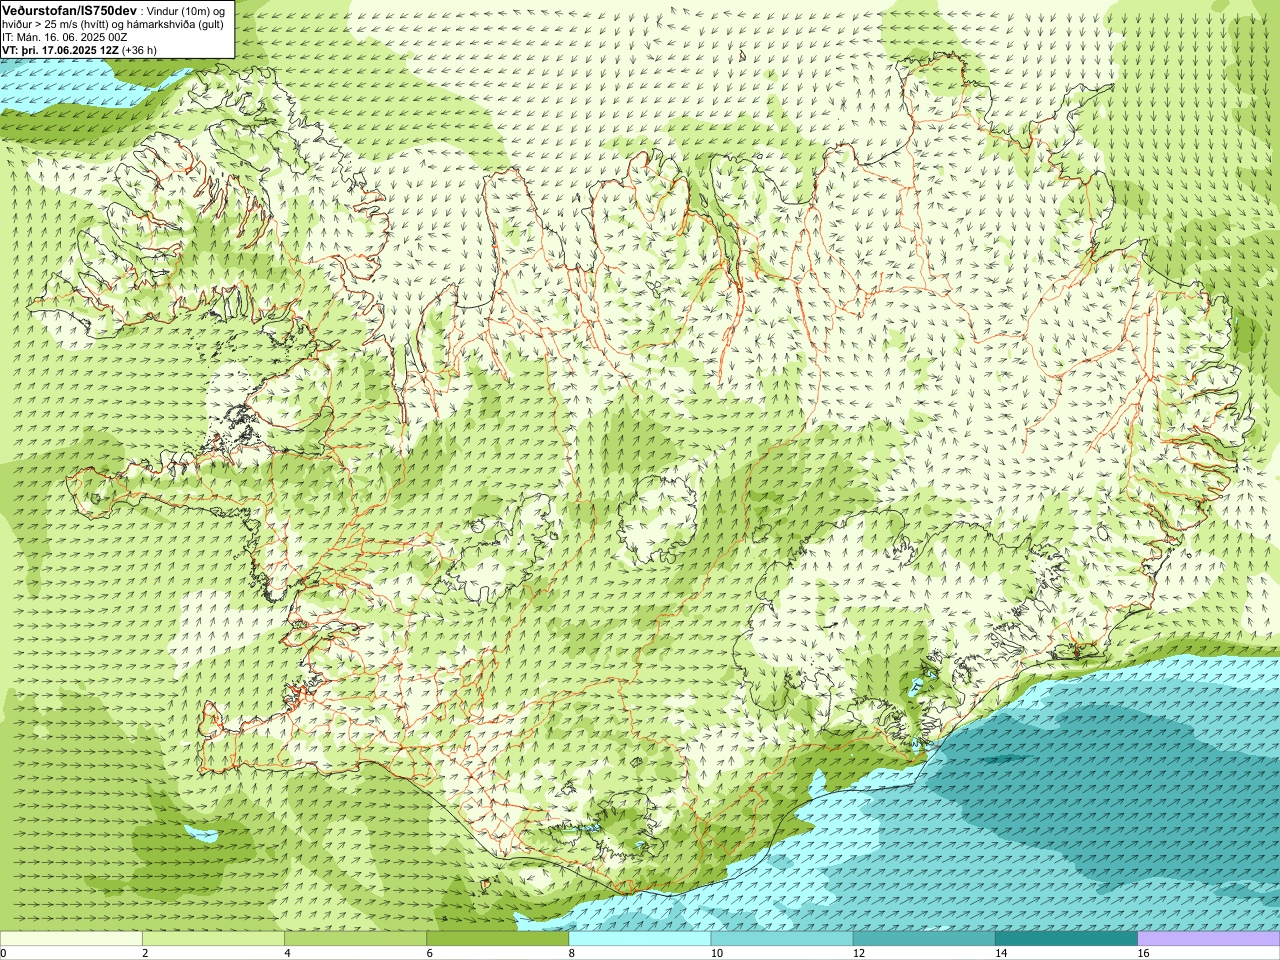
Task: Click the 'VT: þri. 17.06.2025 12Z' valid time
Action: tap(60, 49)
